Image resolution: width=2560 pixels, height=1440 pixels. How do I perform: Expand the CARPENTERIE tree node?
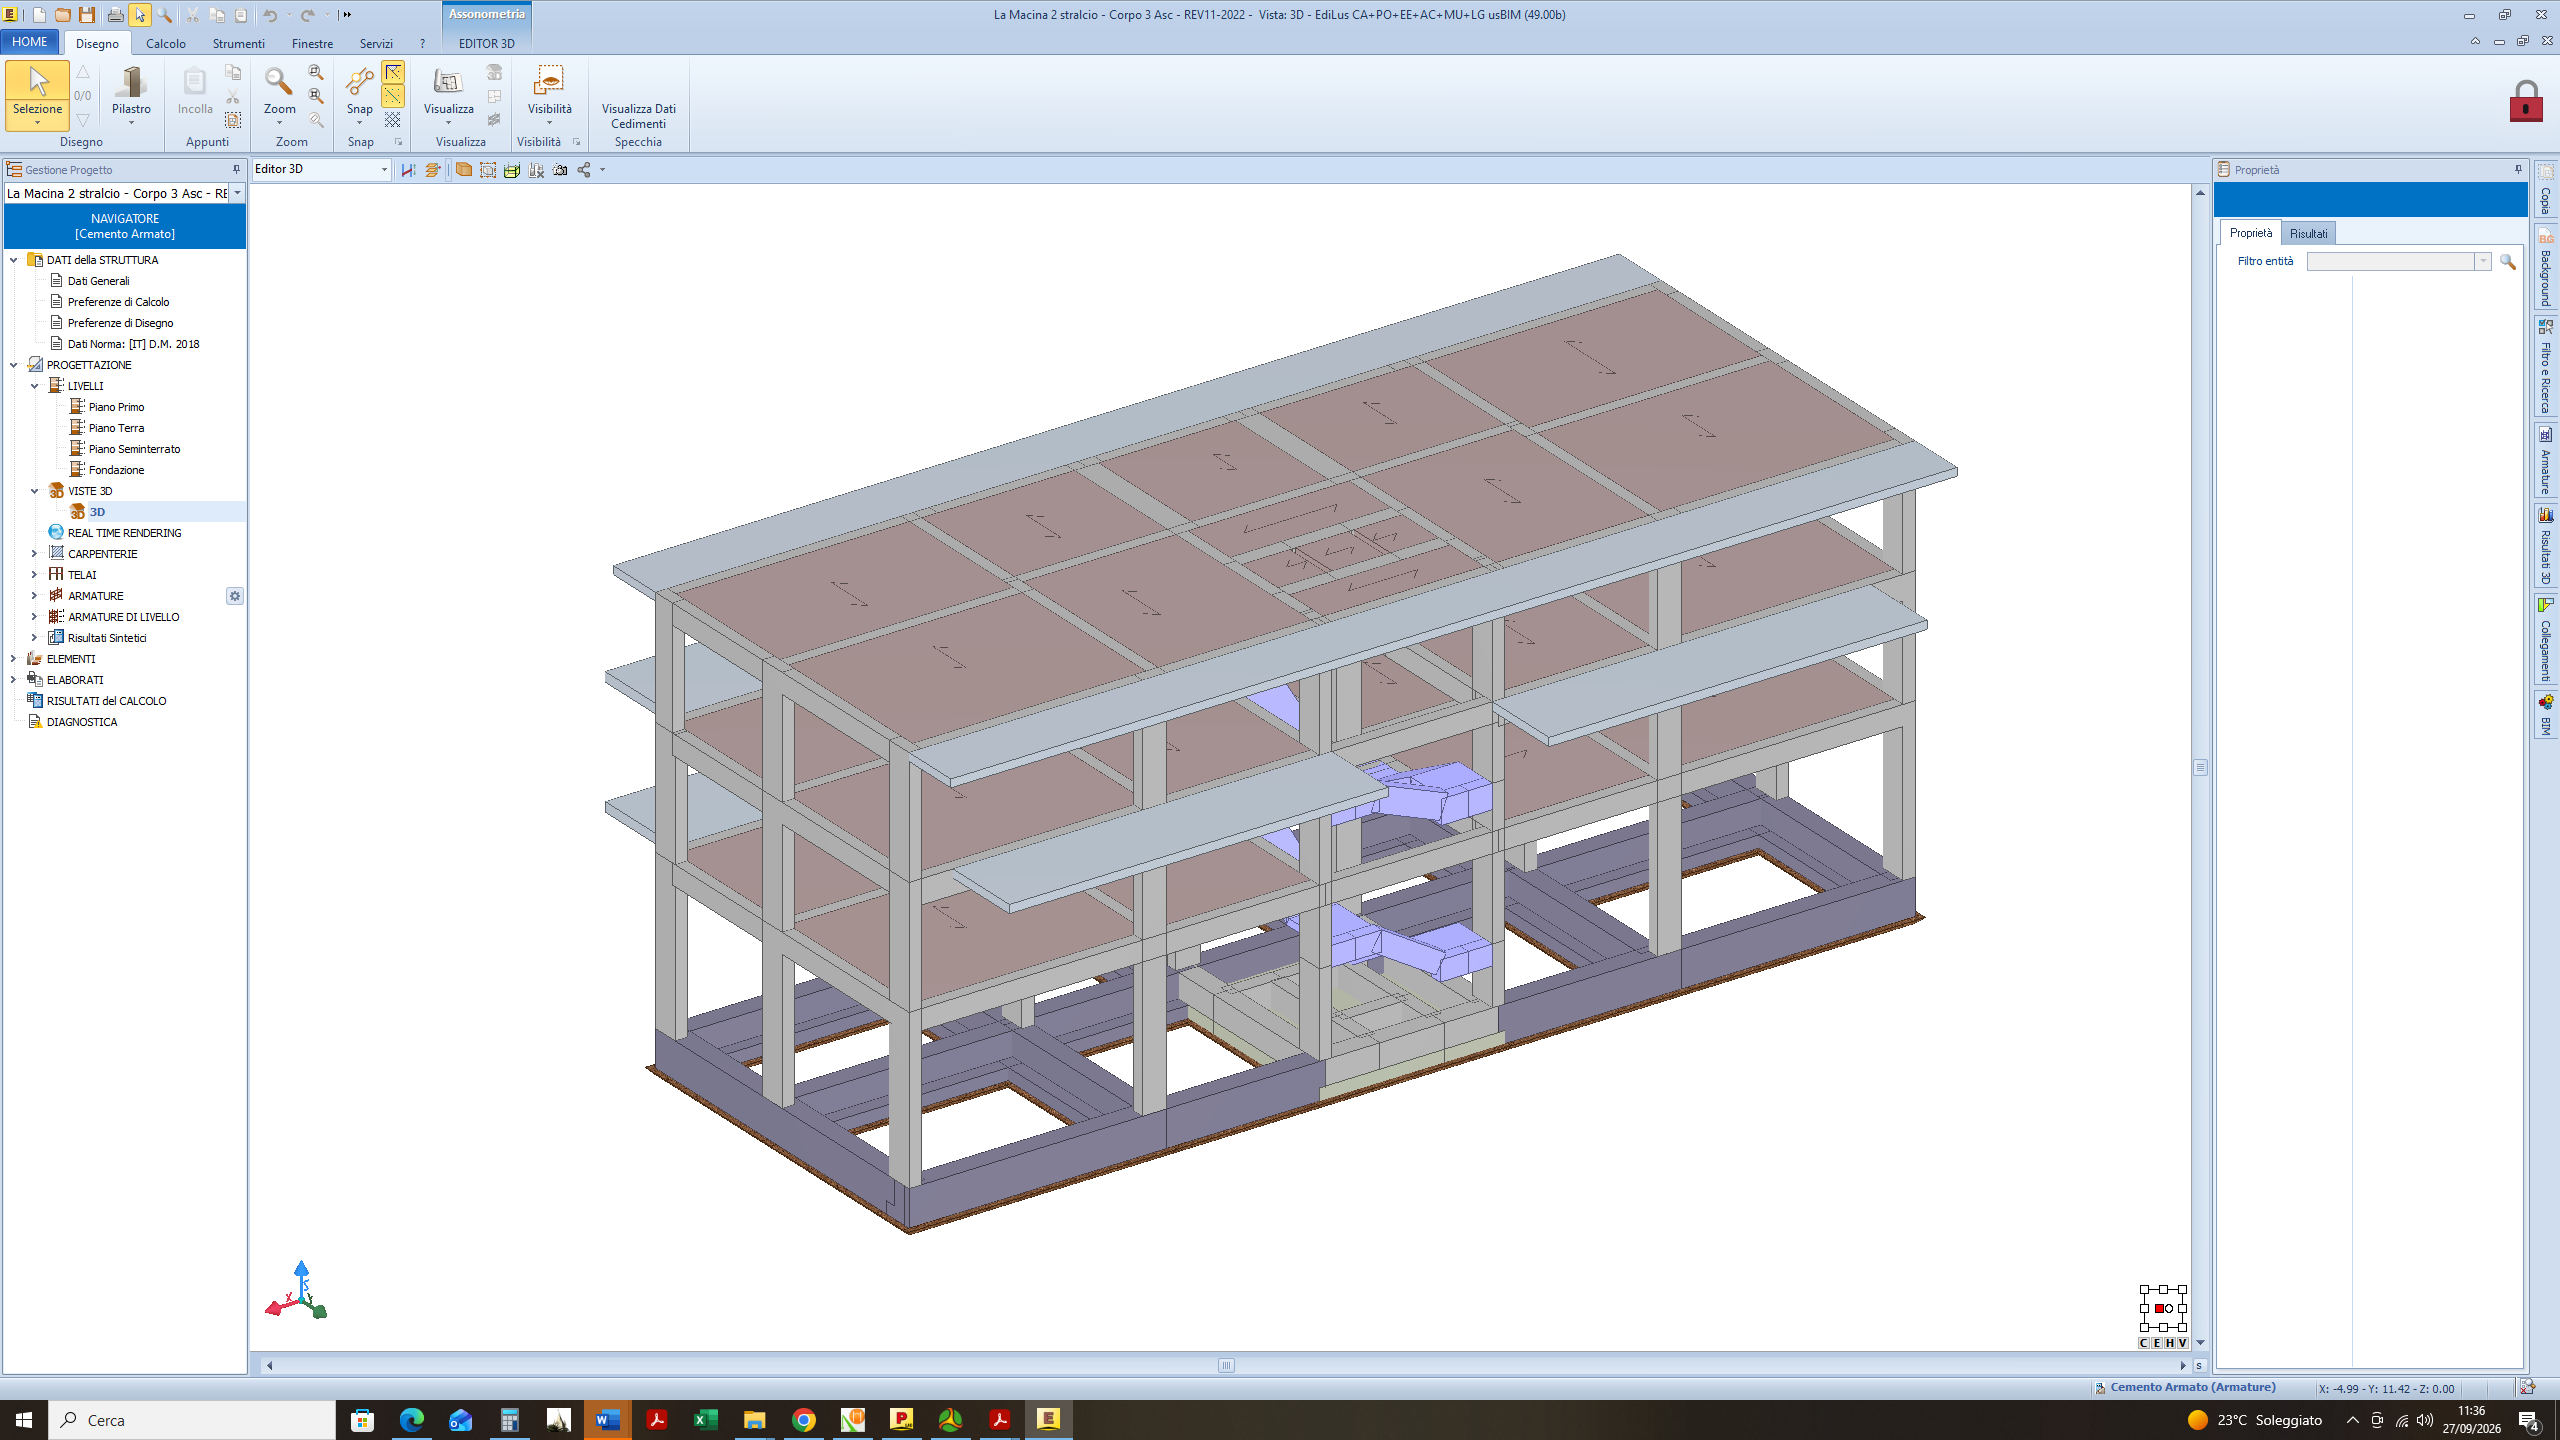pyautogui.click(x=34, y=554)
